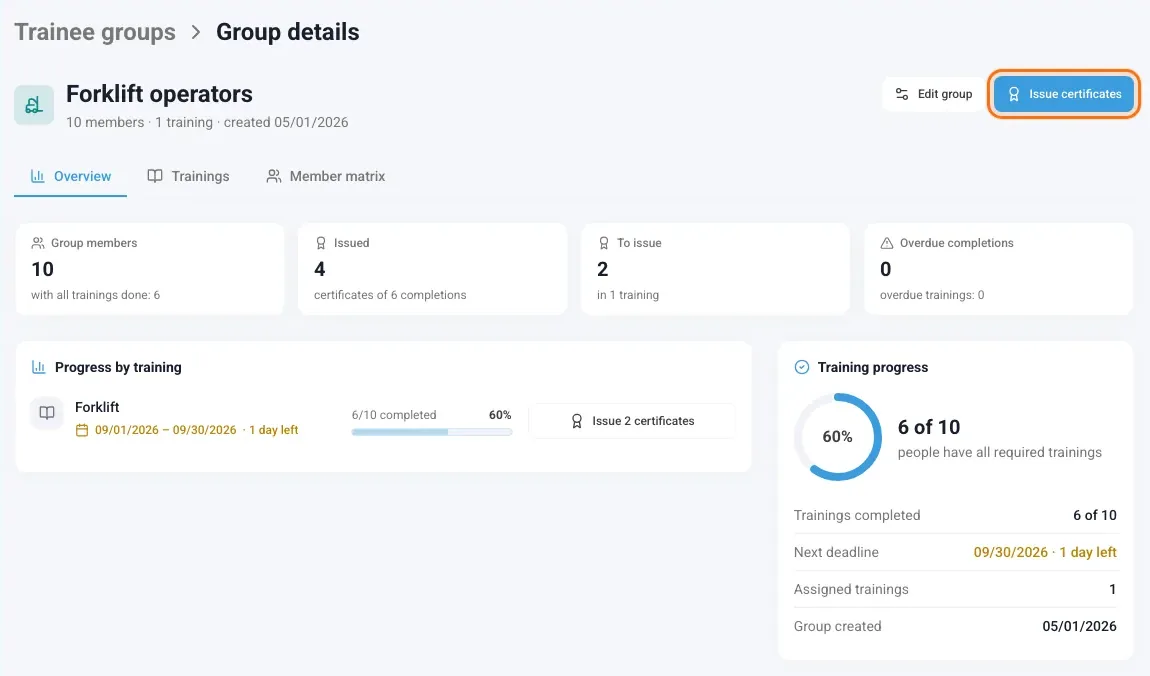Image resolution: width=1150 pixels, height=676 pixels.
Task: Click the people icon in Group members card
Action: click(x=38, y=243)
